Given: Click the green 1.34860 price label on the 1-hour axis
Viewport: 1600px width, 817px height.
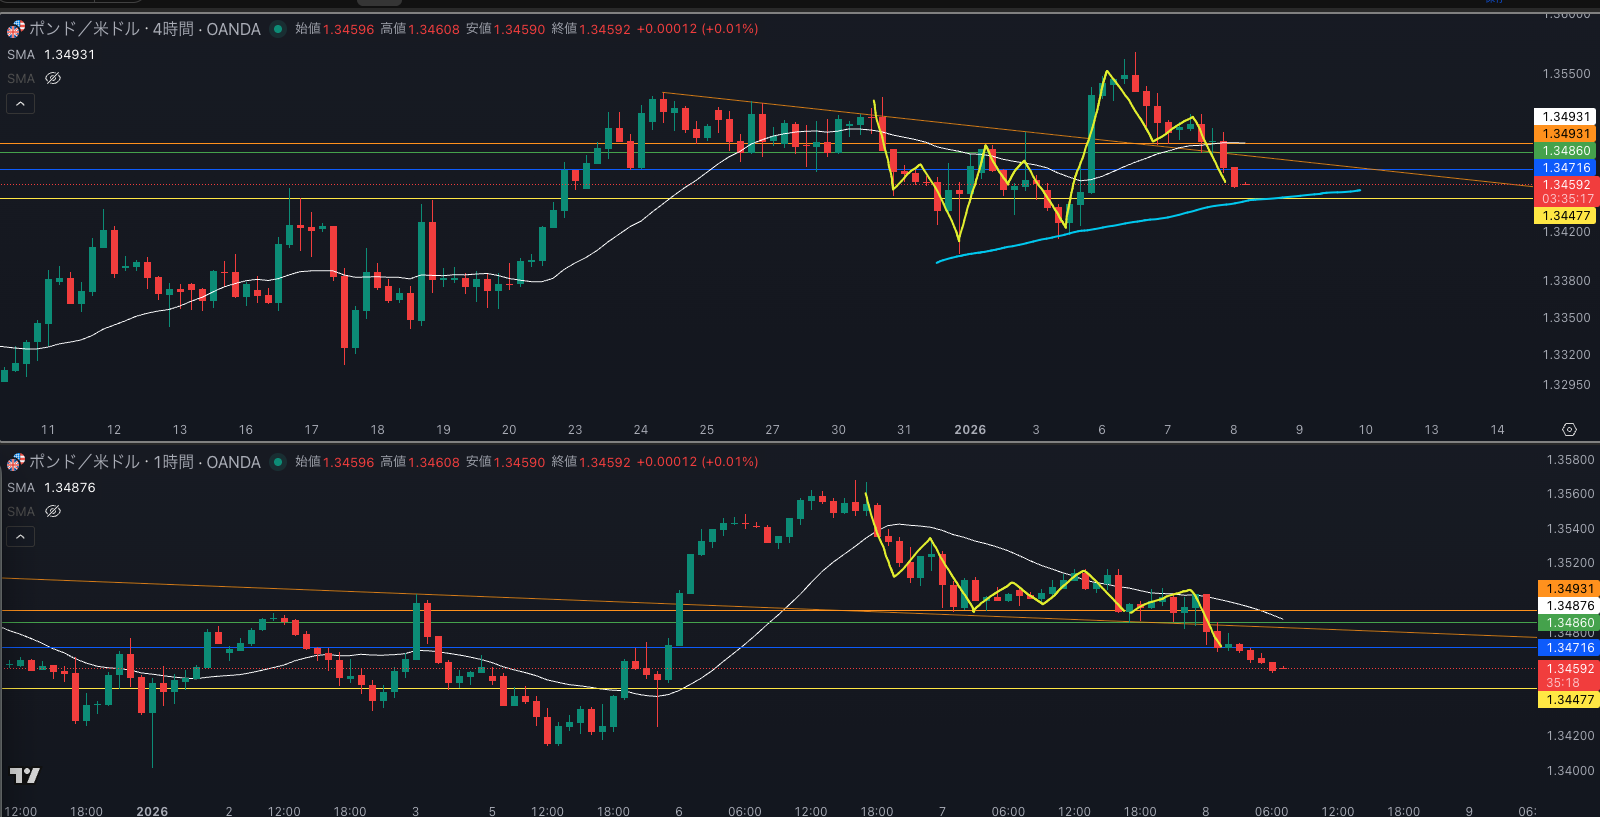Looking at the screenshot, I should (x=1568, y=623).
